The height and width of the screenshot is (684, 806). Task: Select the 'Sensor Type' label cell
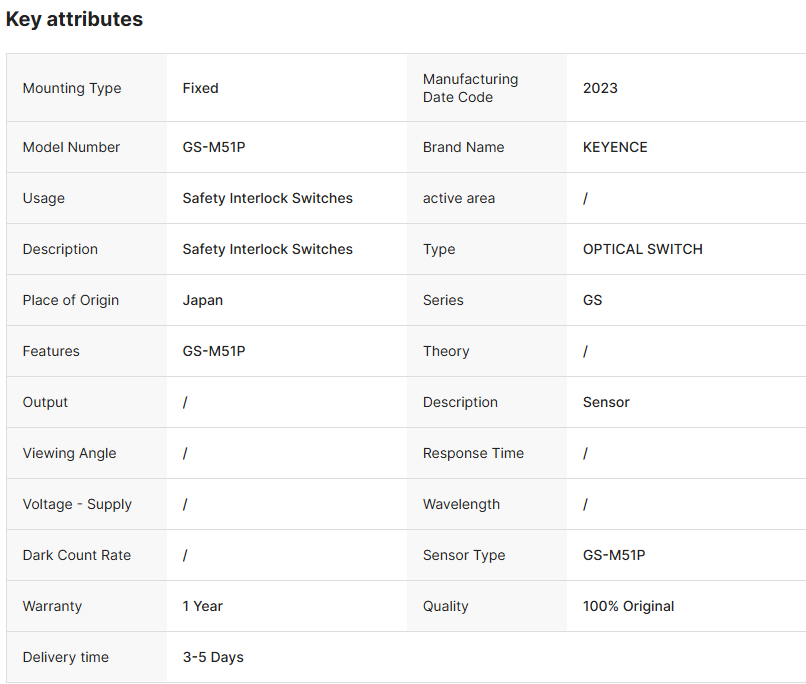464,555
